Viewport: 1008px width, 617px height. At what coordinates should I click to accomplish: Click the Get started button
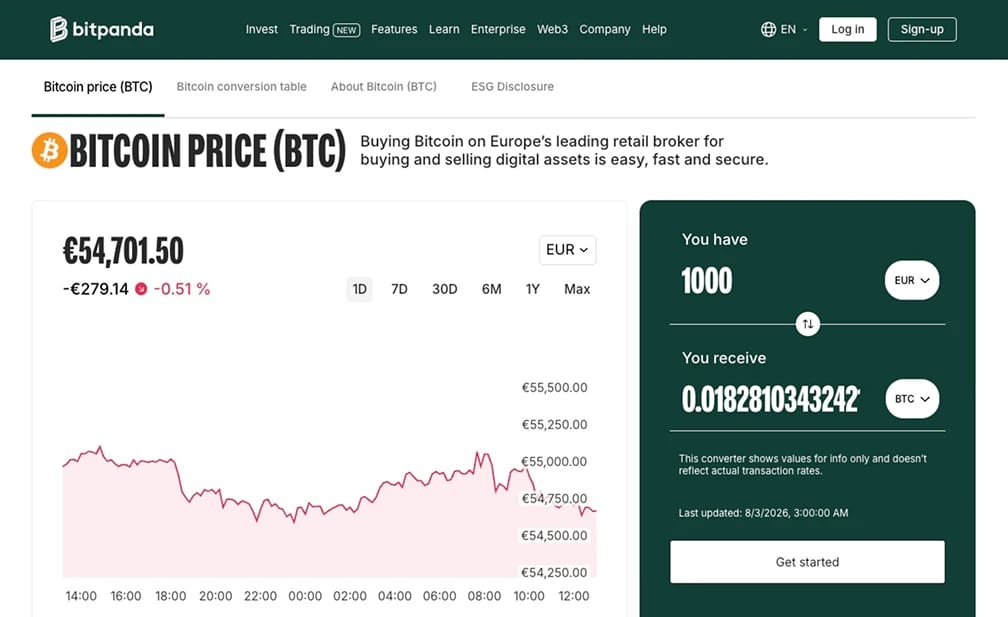tap(807, 562)
